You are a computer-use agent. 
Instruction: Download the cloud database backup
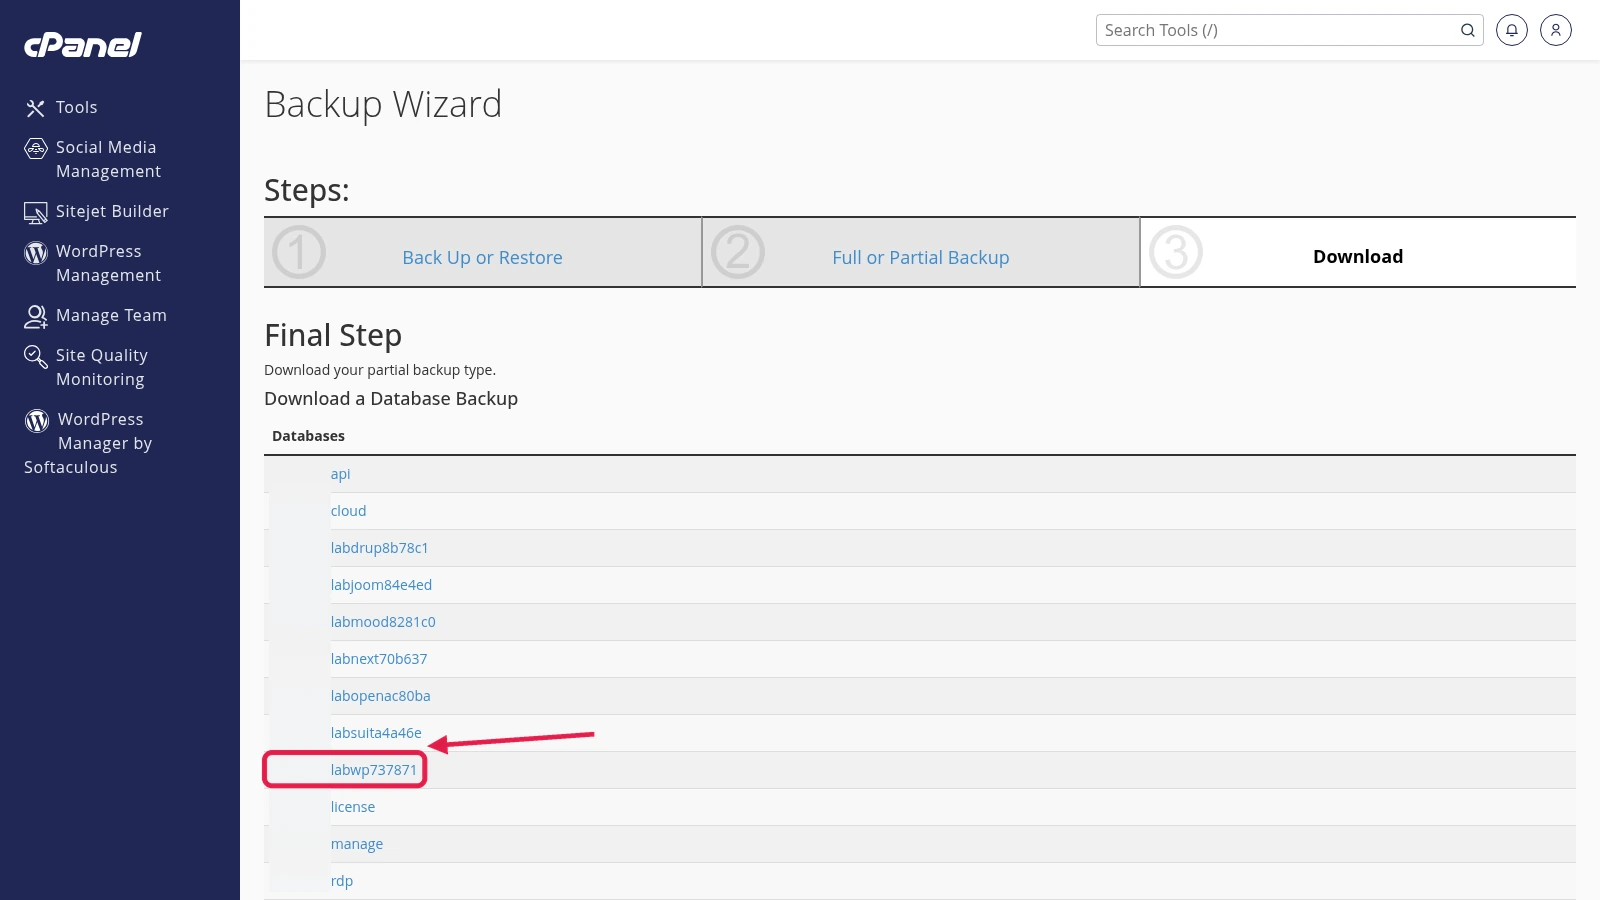click(x=348, y=511)
